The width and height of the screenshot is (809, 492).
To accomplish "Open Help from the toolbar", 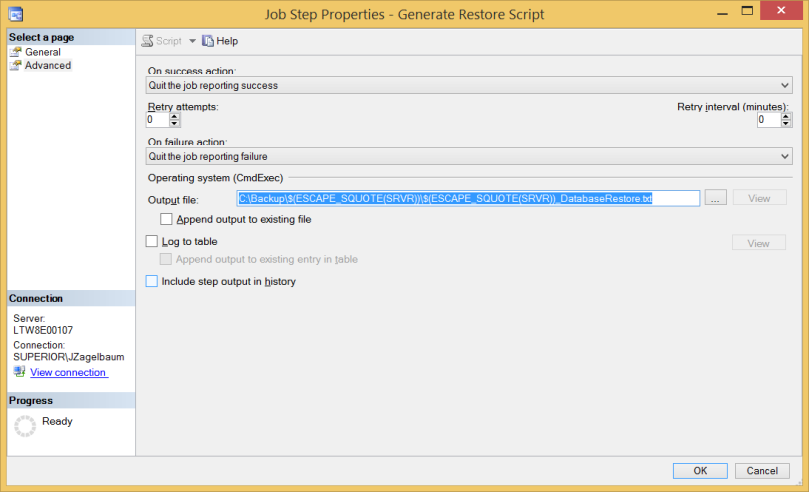I will (x=220, y=41).
